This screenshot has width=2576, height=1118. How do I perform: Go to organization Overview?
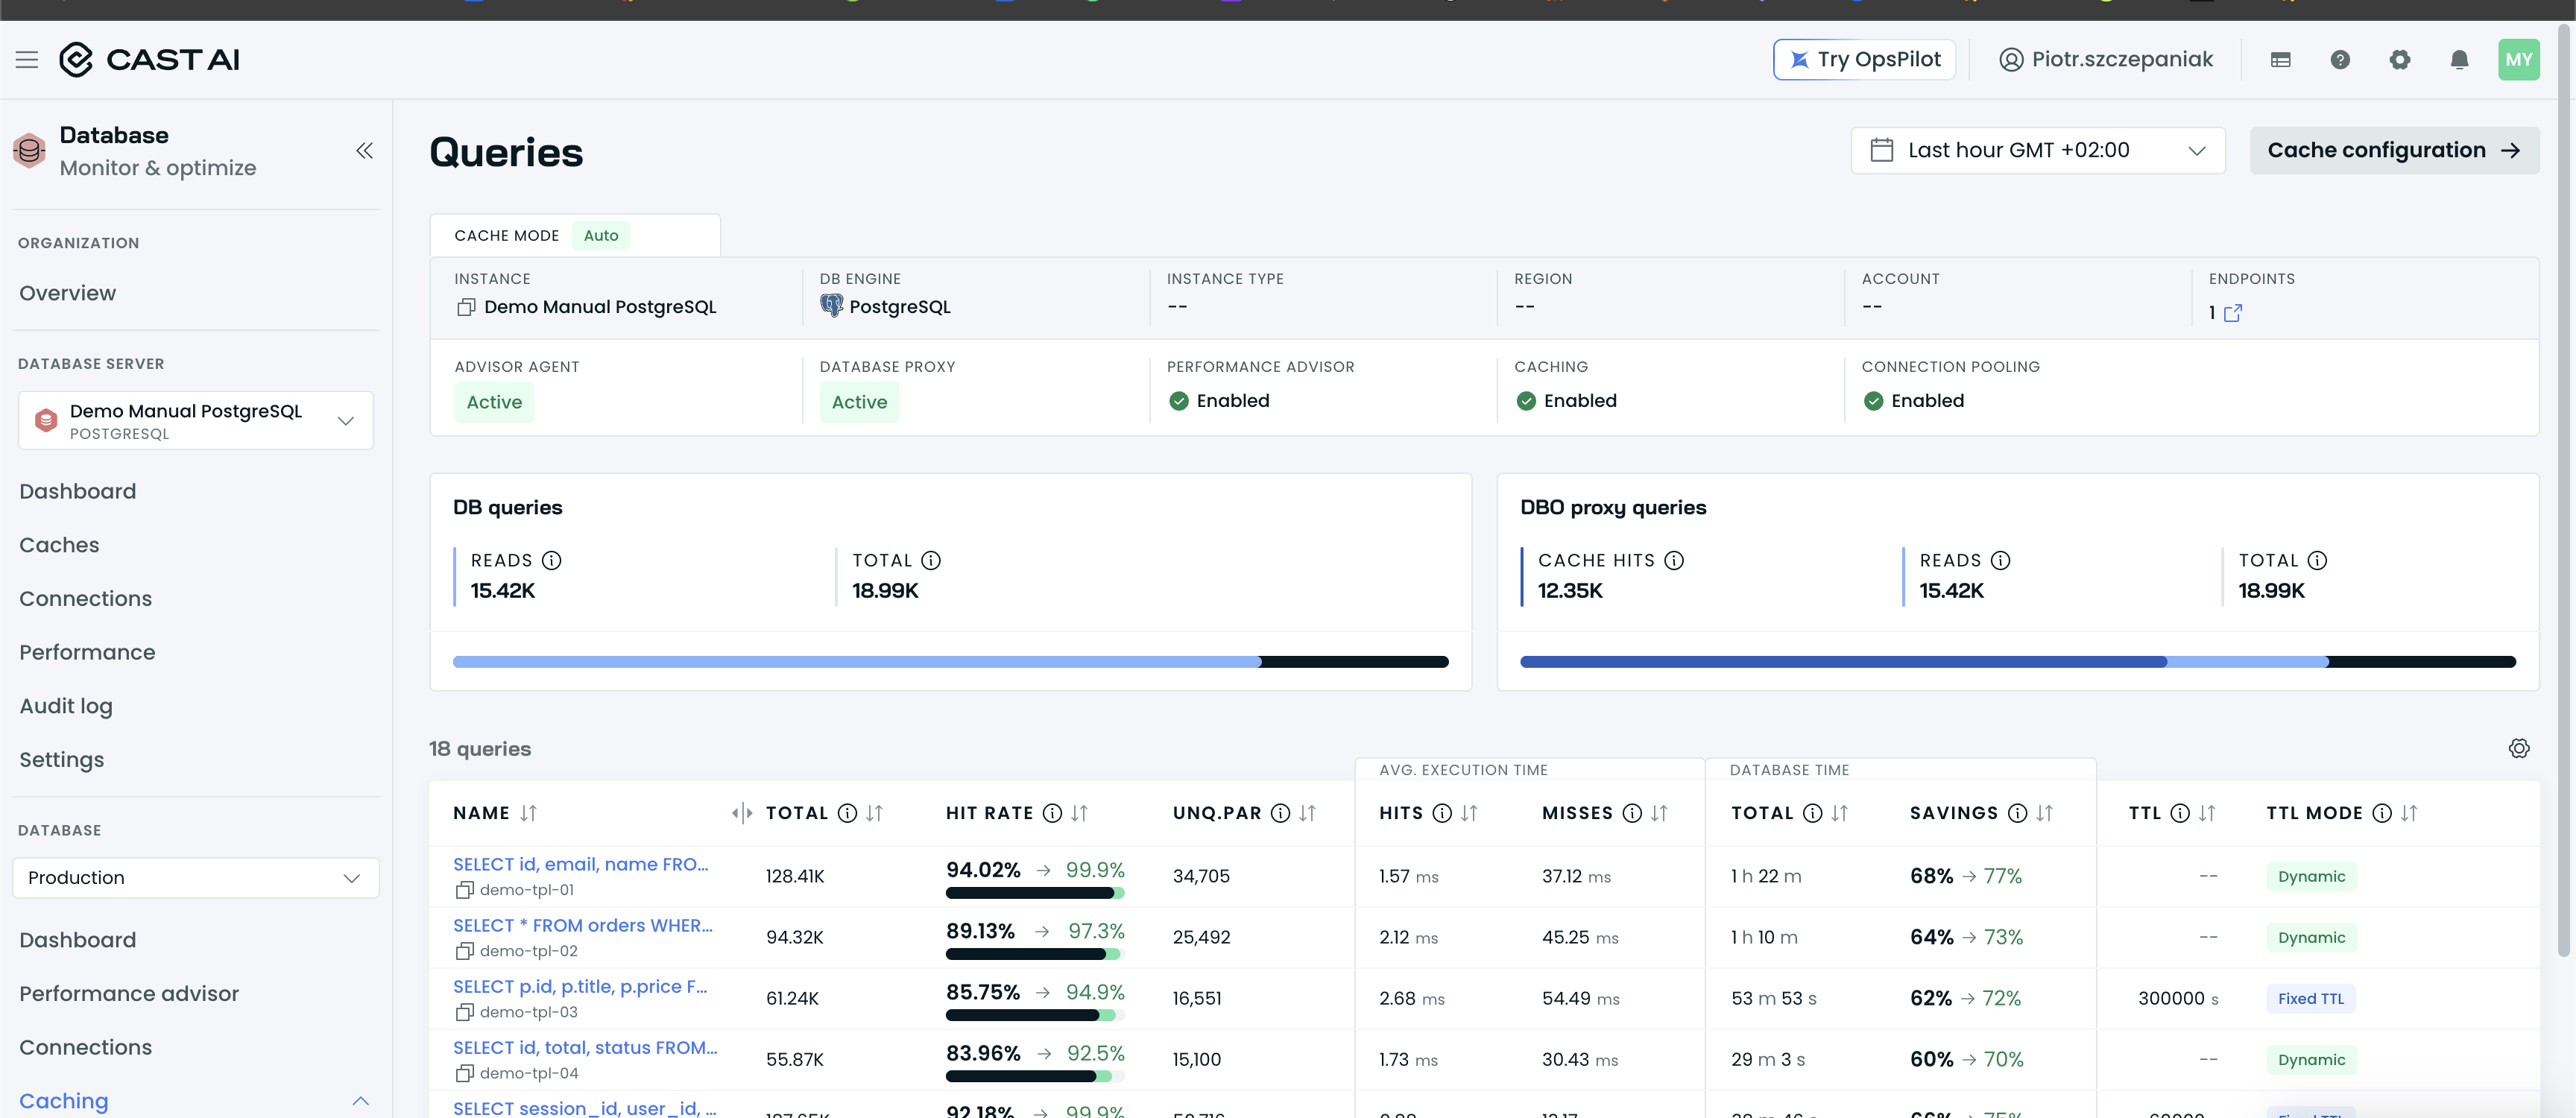click(x=67, y=293)
